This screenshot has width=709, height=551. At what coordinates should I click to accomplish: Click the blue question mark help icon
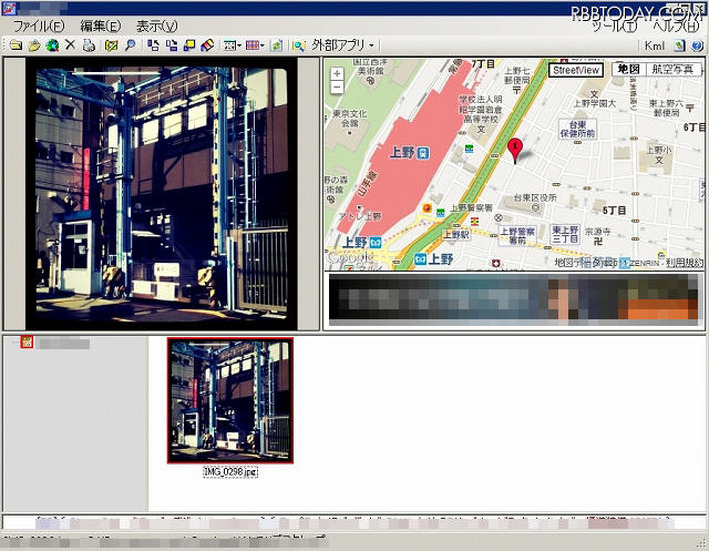click(697, 45)
